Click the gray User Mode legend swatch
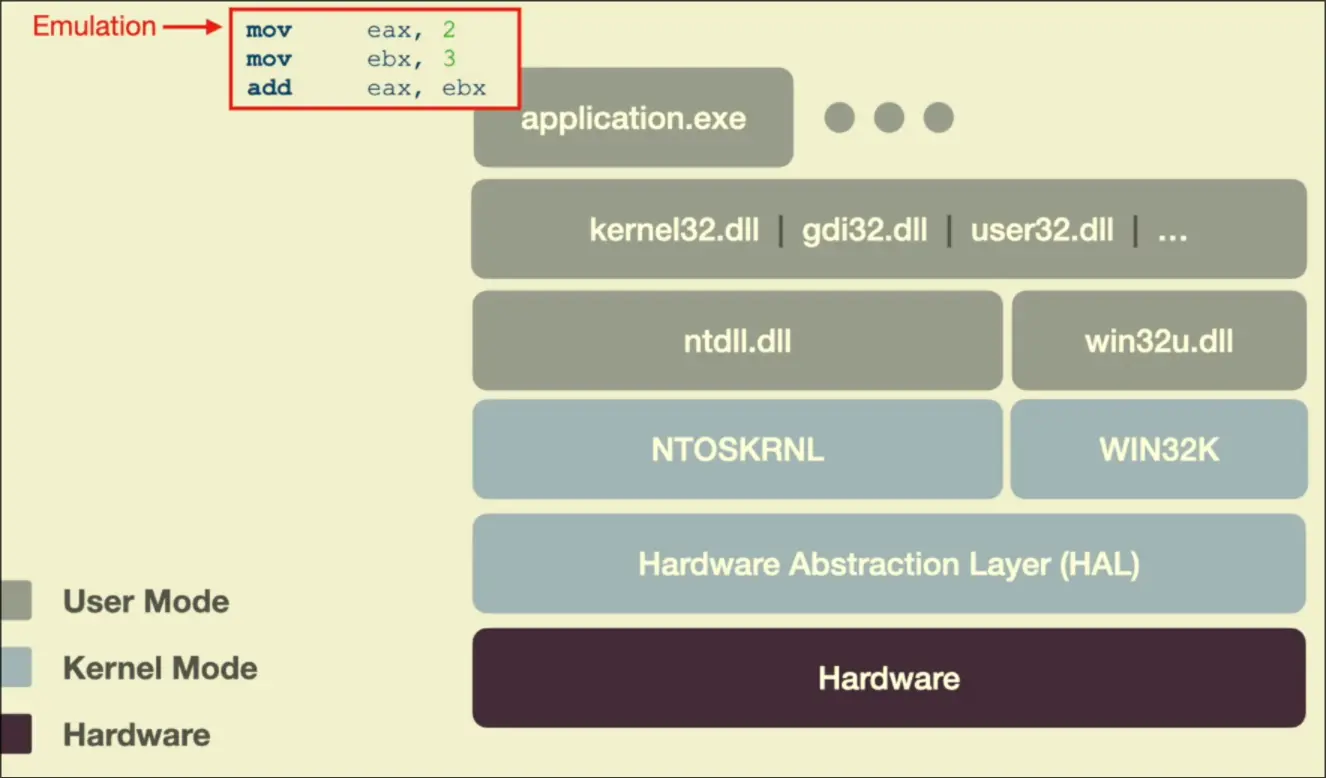The width and height of the screenshot is (1326, 778). [x=16, y=601]
